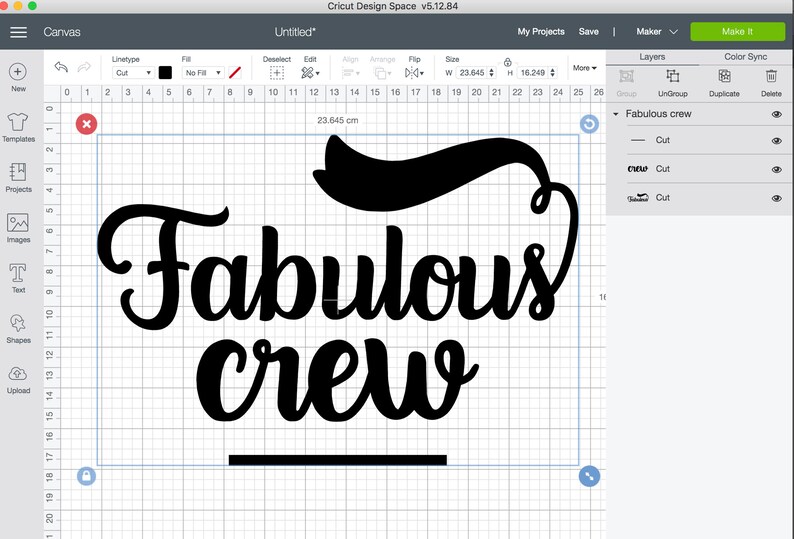Delete the selected layer group
The width and height of the screenshot is (794, 539).
click(x=771, y=83)
